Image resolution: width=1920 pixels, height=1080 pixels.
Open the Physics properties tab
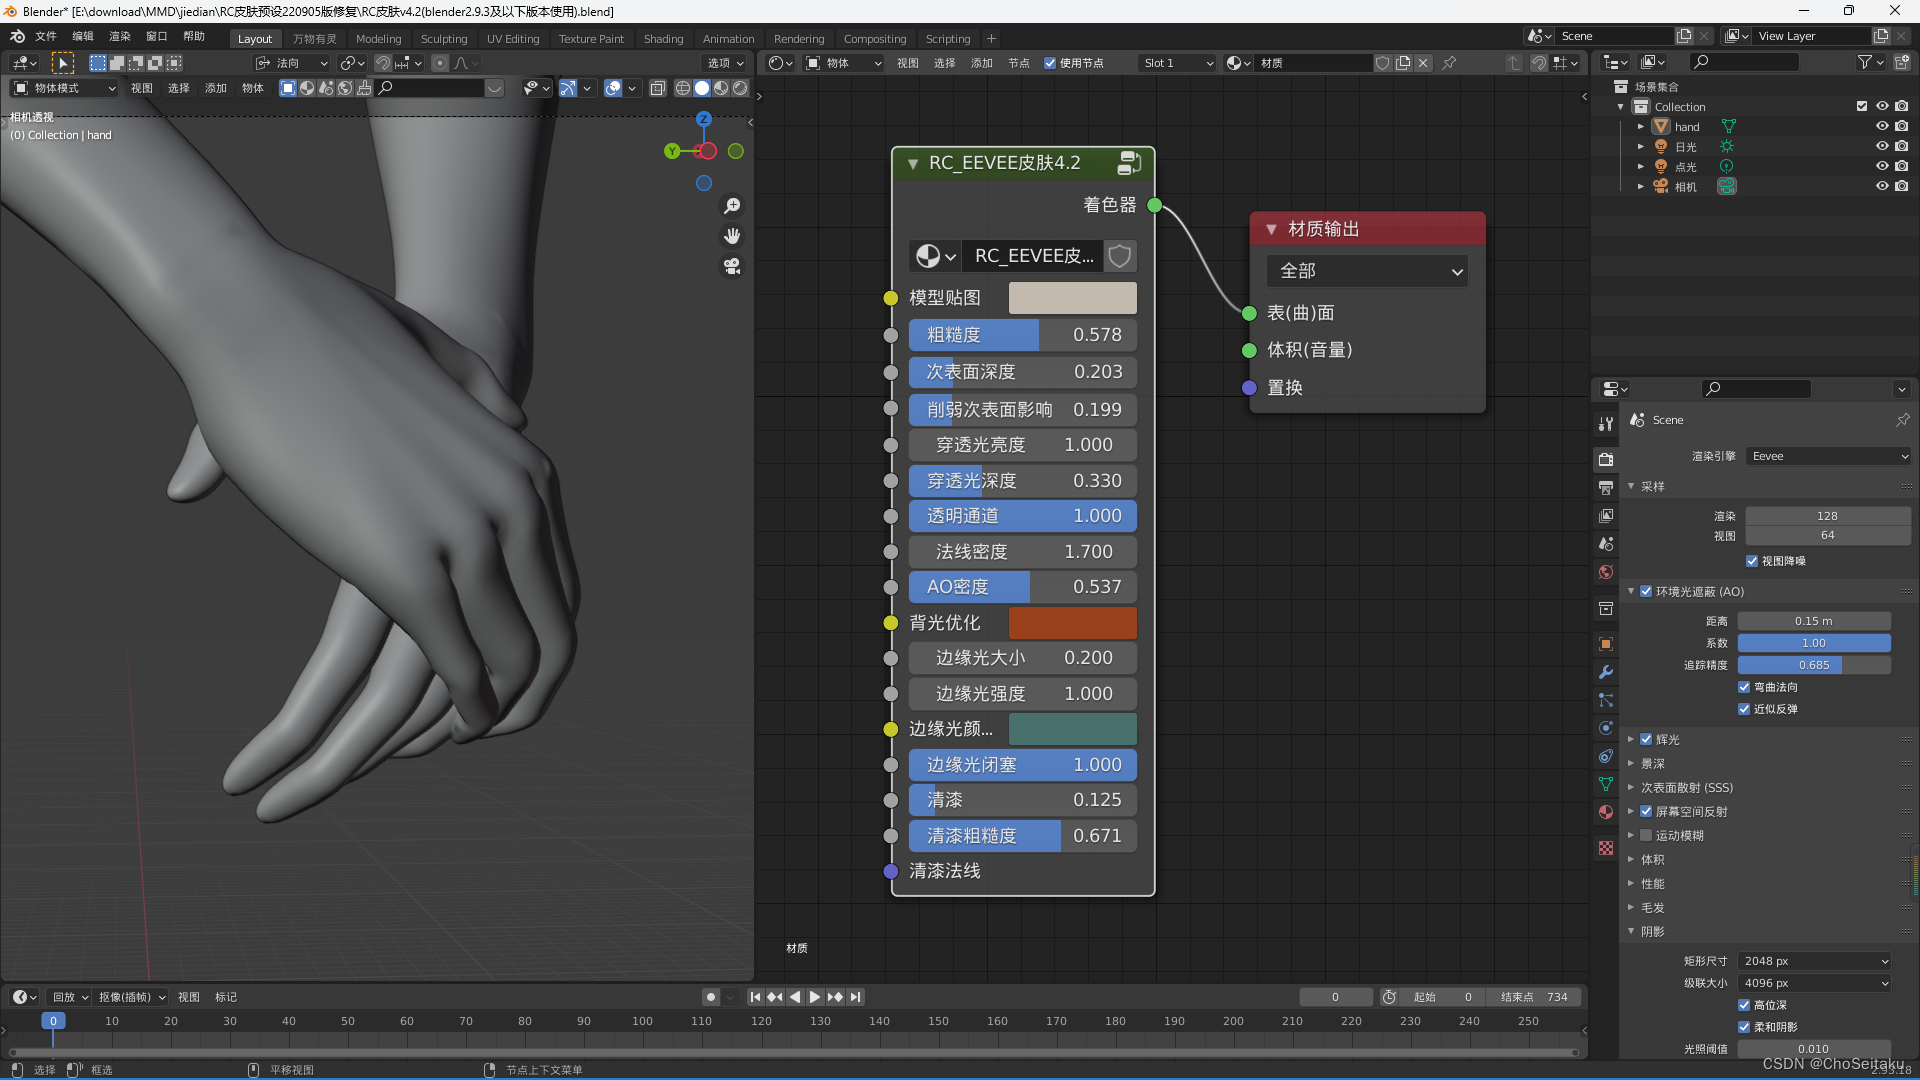point(1606,728)
